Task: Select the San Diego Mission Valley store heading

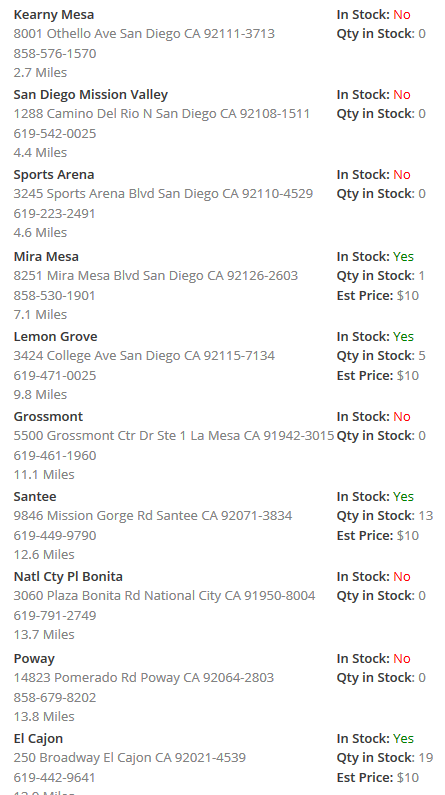Action: (x=91, y=95)
